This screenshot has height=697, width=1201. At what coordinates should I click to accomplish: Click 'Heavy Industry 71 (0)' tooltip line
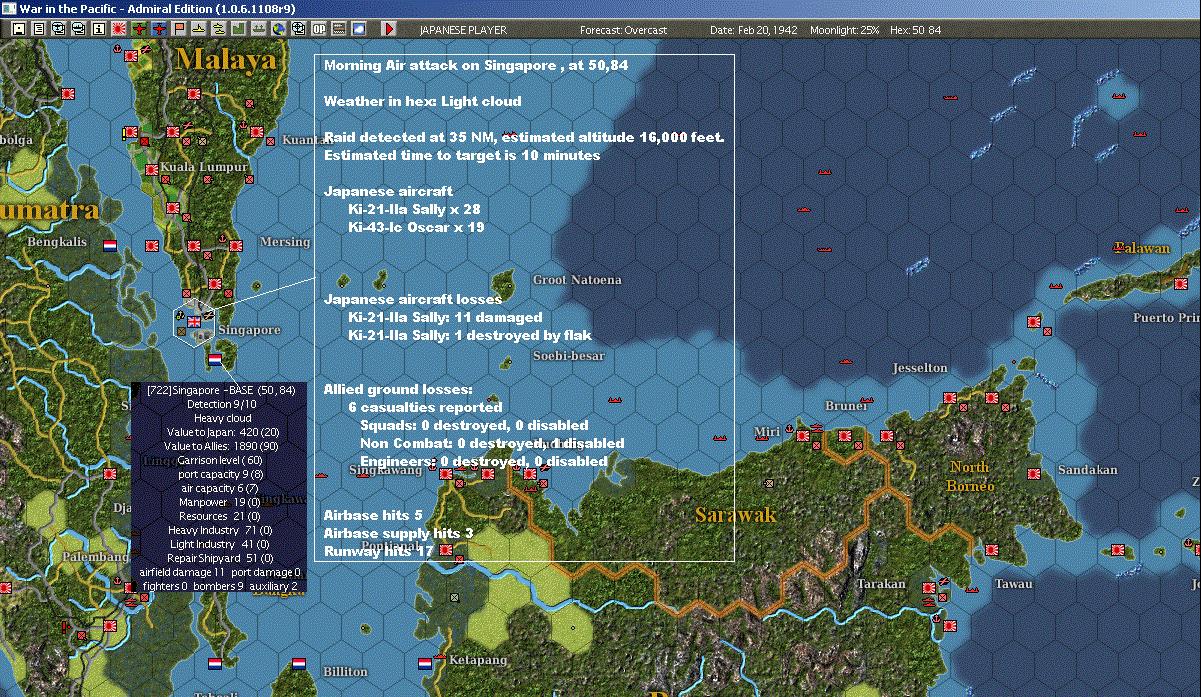(219, 529)
